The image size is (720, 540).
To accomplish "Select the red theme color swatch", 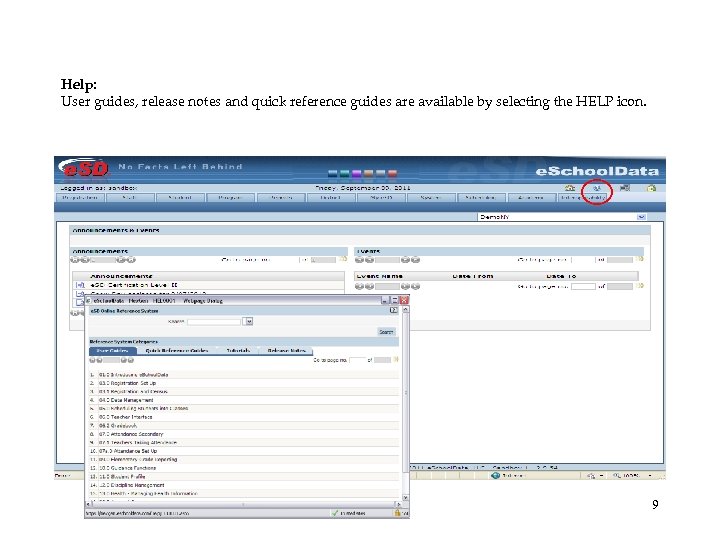I will (x=392, y=173).
